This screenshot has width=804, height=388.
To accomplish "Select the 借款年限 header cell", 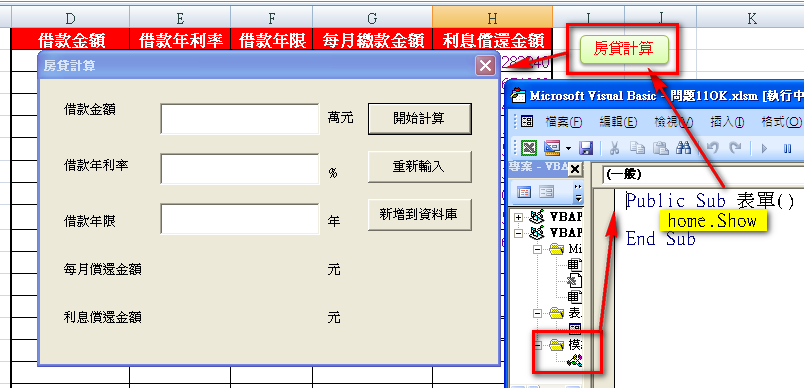I will click(271, 39).
